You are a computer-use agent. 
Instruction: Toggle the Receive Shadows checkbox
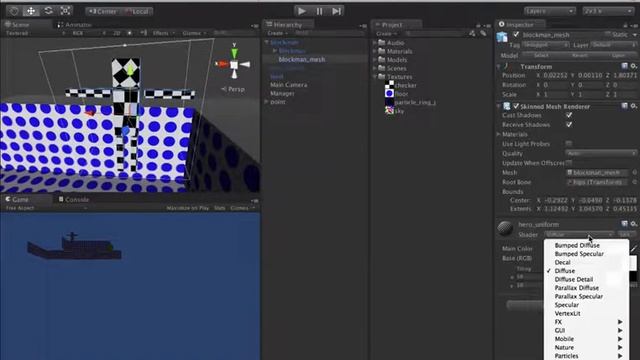click(569, 124)
